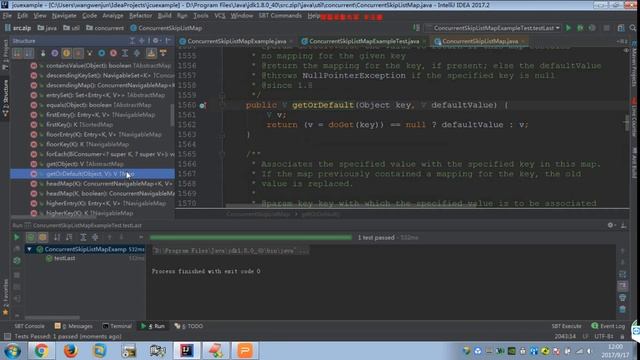640x360 pixels.
Task: Sort tests by duration in Run panel
Action: pyautogui.click(x=69, y=237)
